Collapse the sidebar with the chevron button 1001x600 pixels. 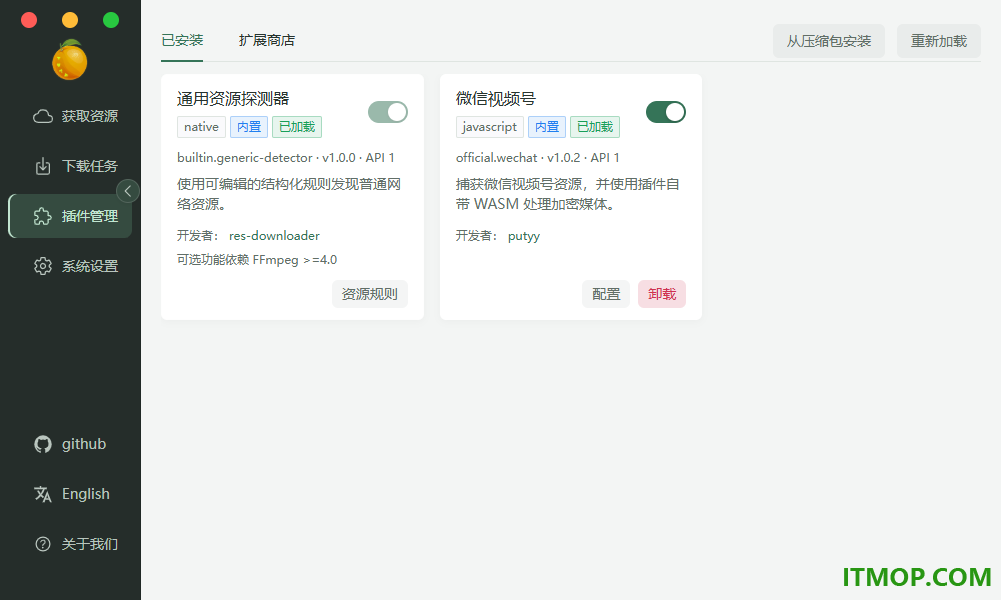tap(128, 191)
